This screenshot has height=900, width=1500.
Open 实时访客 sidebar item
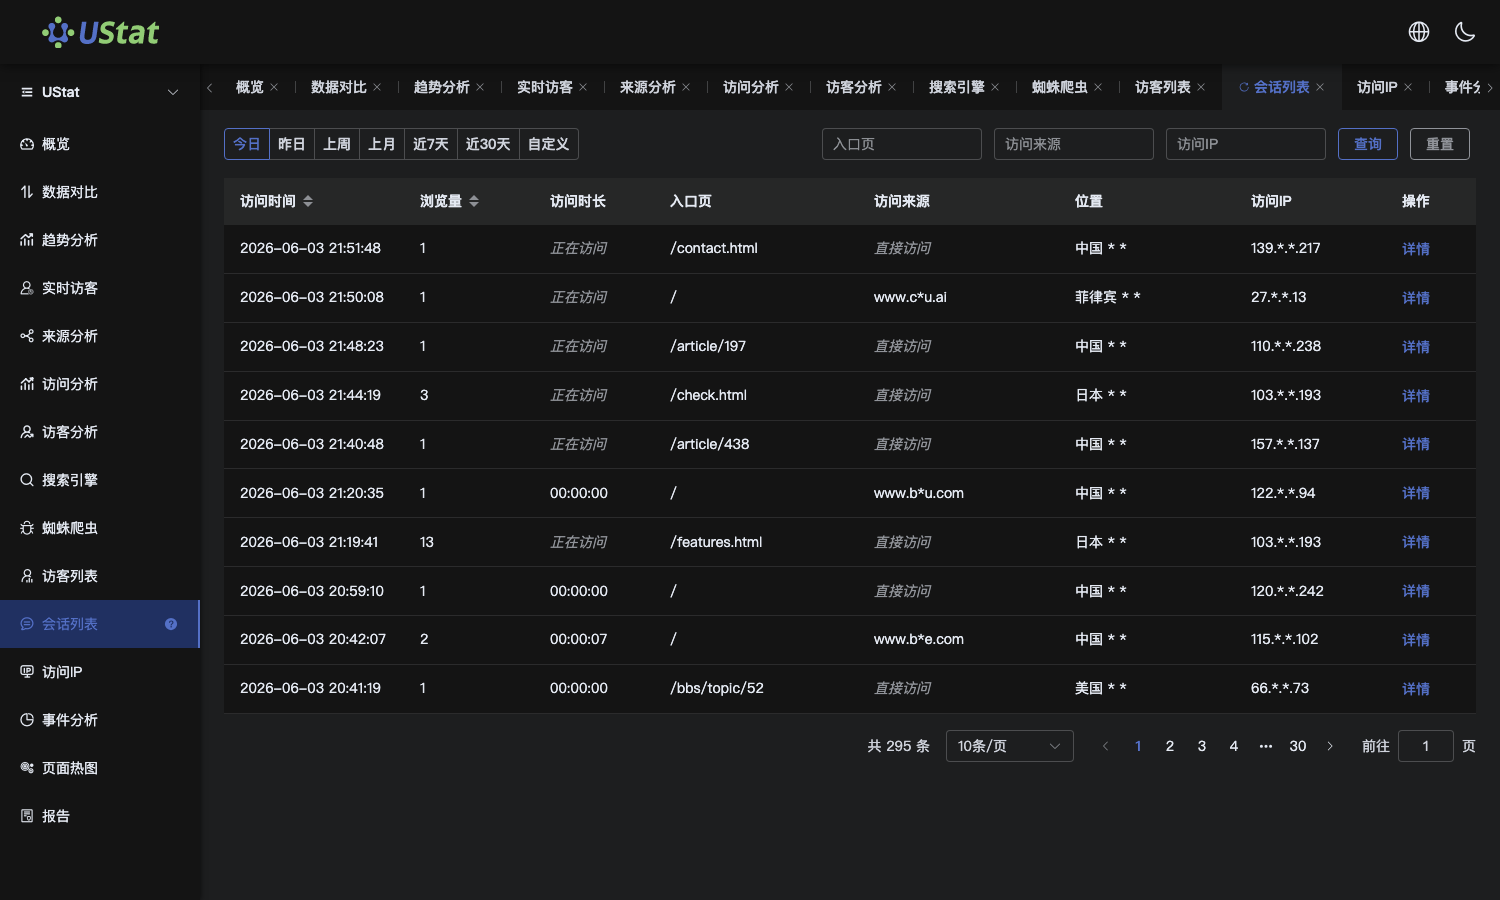pos(100,288)
